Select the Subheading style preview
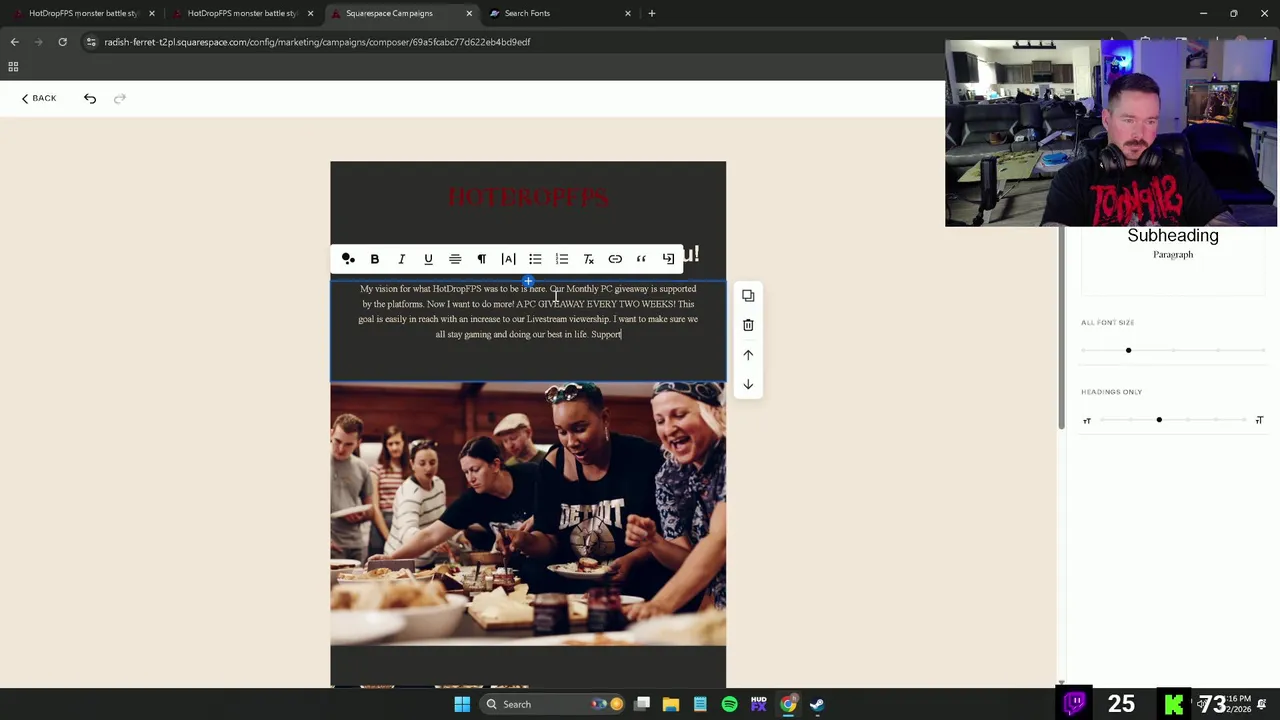Image resolution: width=1280 pixels, height=720 pixels. click(1173, 235)
